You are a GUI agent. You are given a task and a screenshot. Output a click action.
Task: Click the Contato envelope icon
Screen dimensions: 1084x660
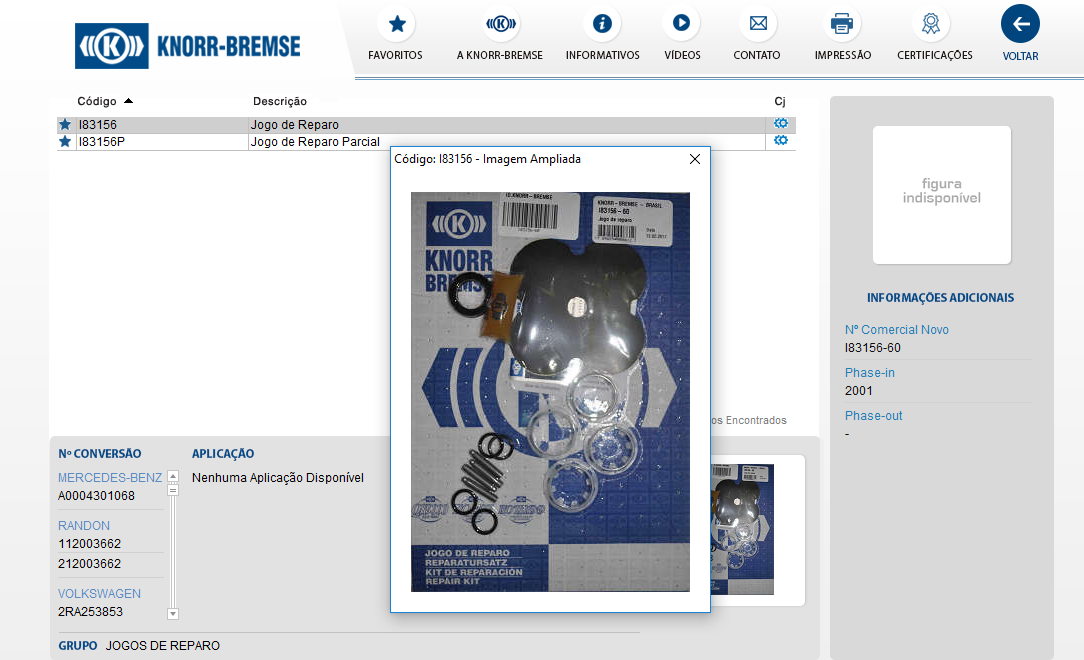coord(757,24)
